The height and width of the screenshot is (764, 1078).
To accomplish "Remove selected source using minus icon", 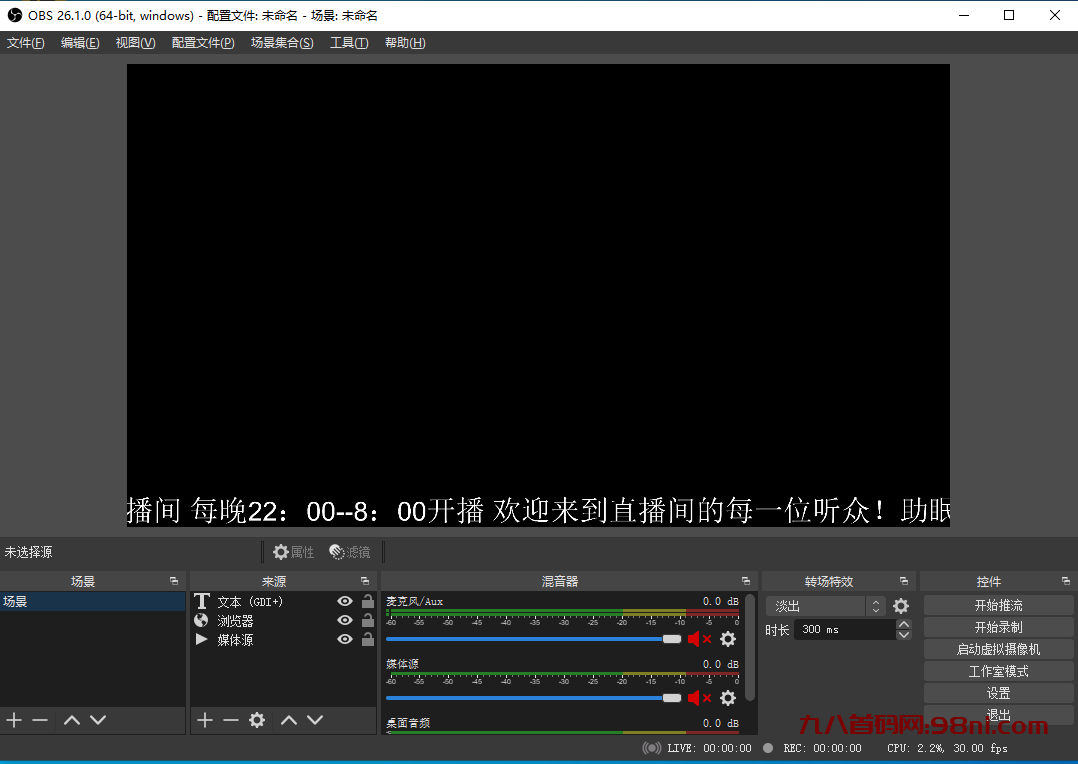I will click(231, 719).
